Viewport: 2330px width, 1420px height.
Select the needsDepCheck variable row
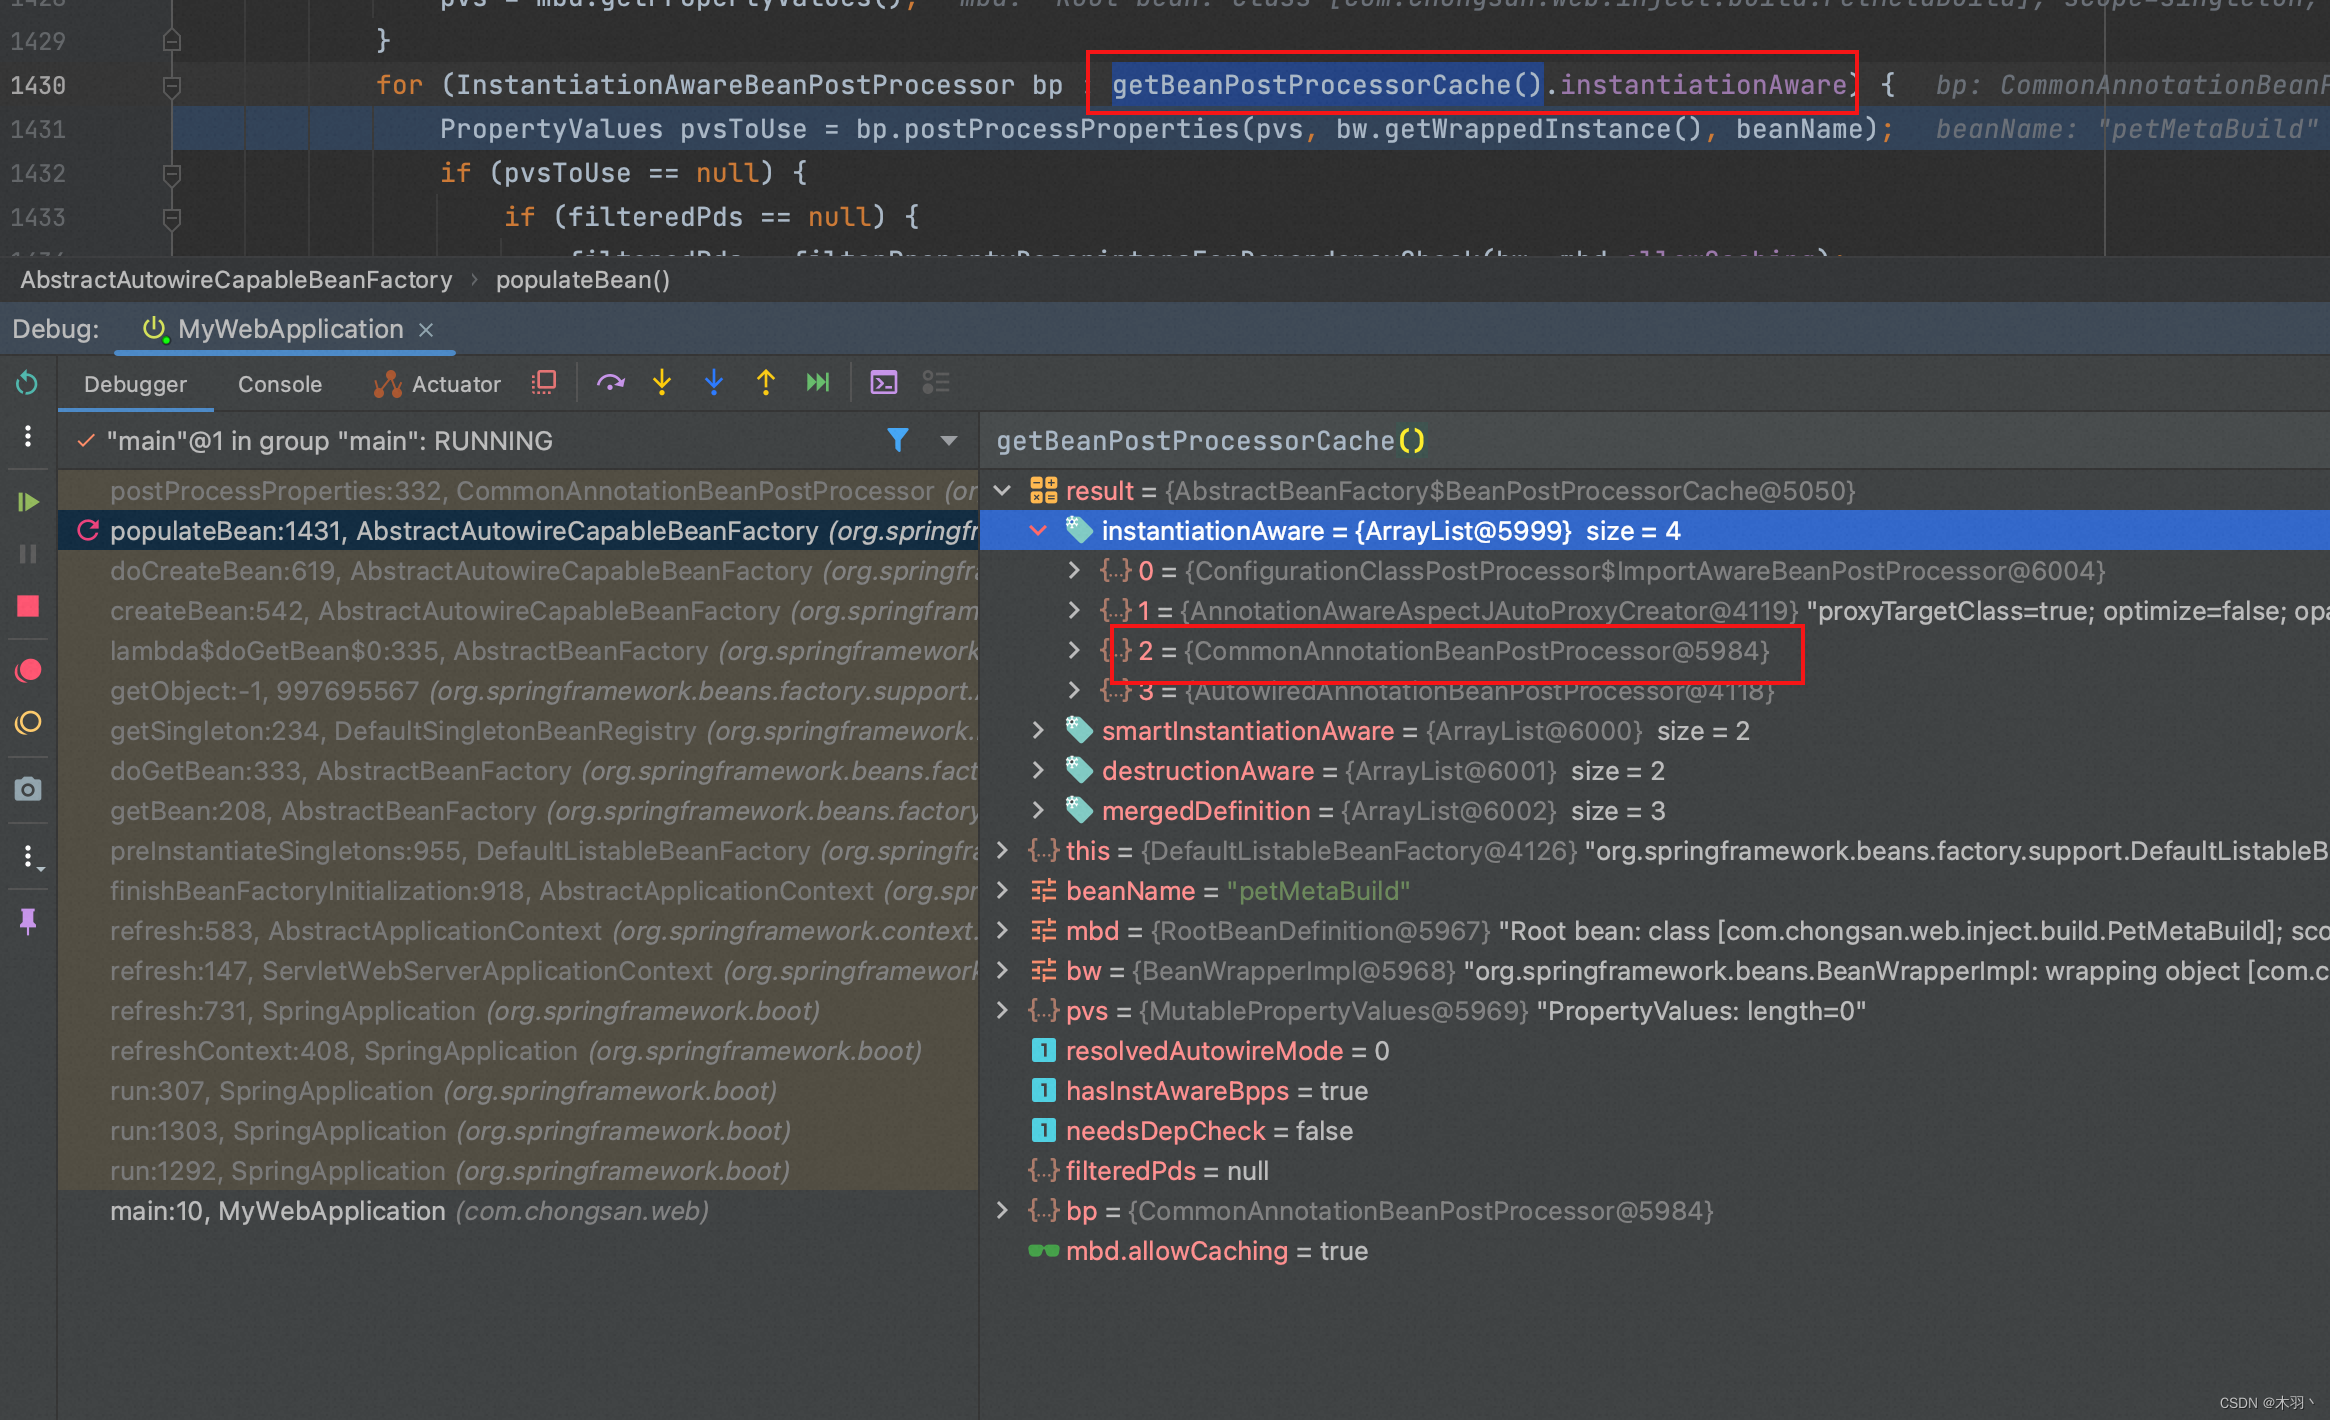(x=1655, y=1131)
